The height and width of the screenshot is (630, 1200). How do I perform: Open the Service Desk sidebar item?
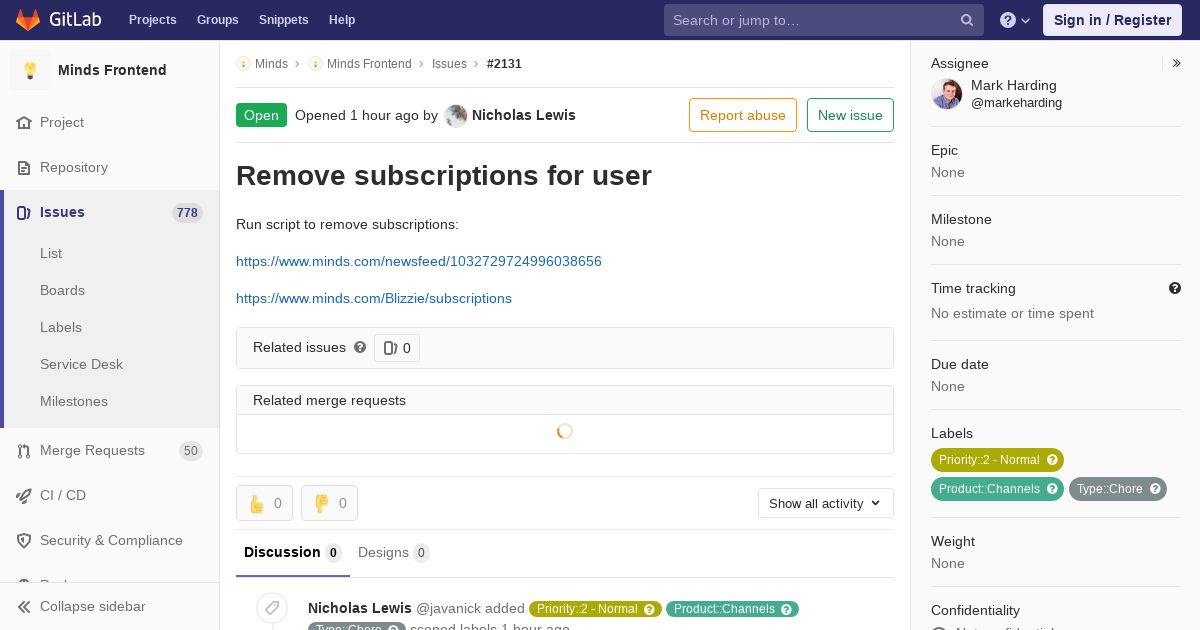(x=81, y=364)
